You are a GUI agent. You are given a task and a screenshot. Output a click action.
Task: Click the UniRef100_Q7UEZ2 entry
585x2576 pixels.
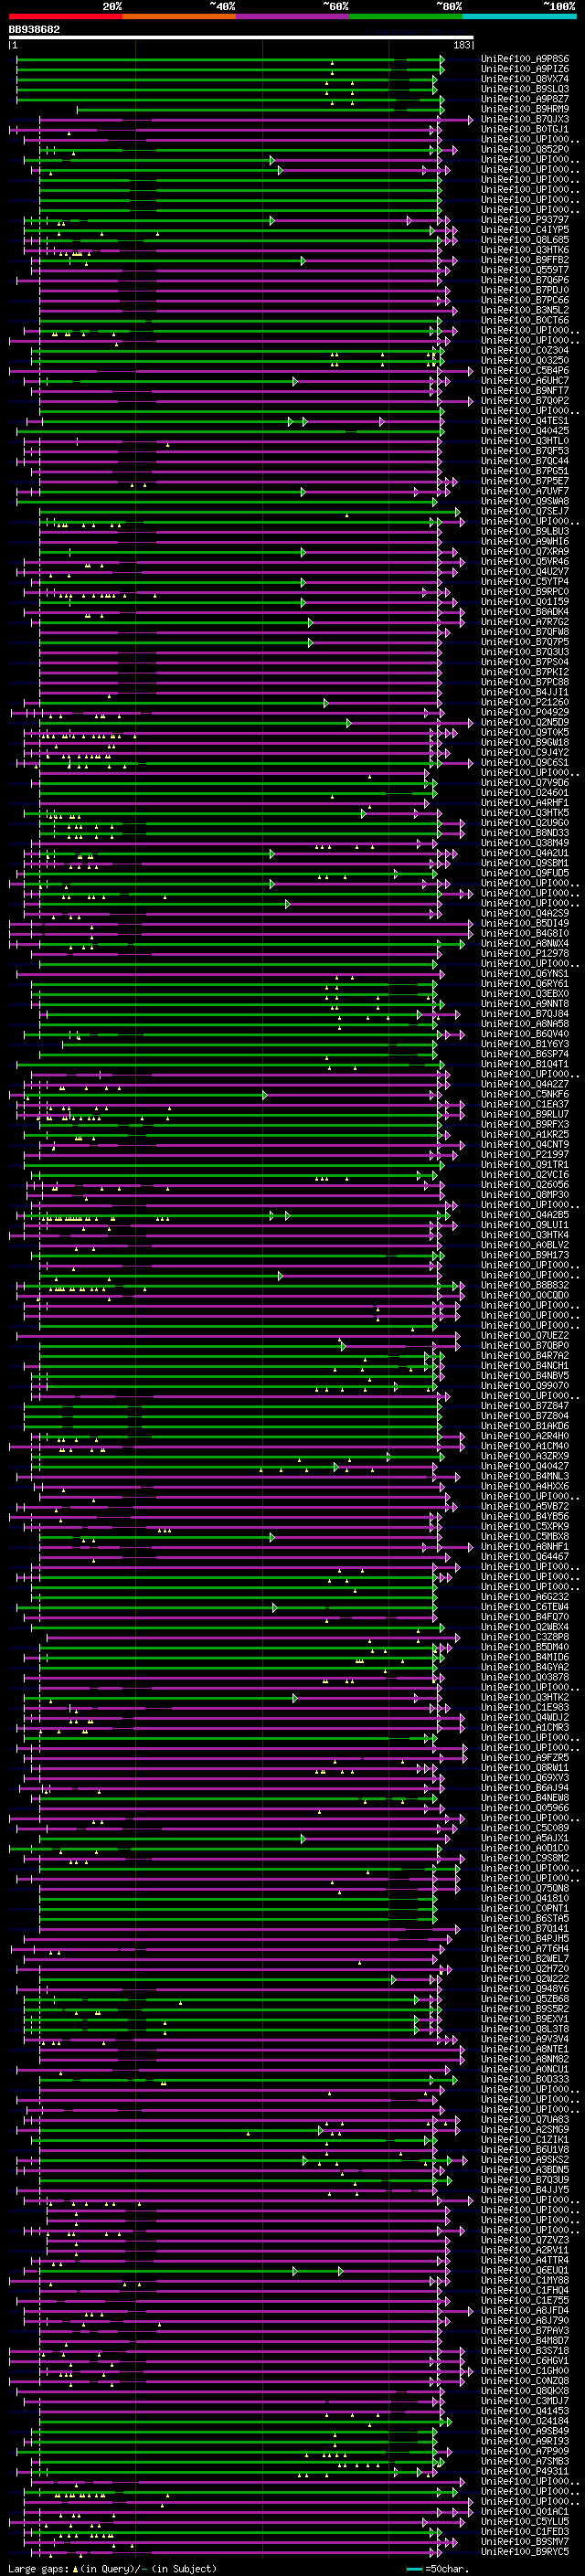point(525,1336)
